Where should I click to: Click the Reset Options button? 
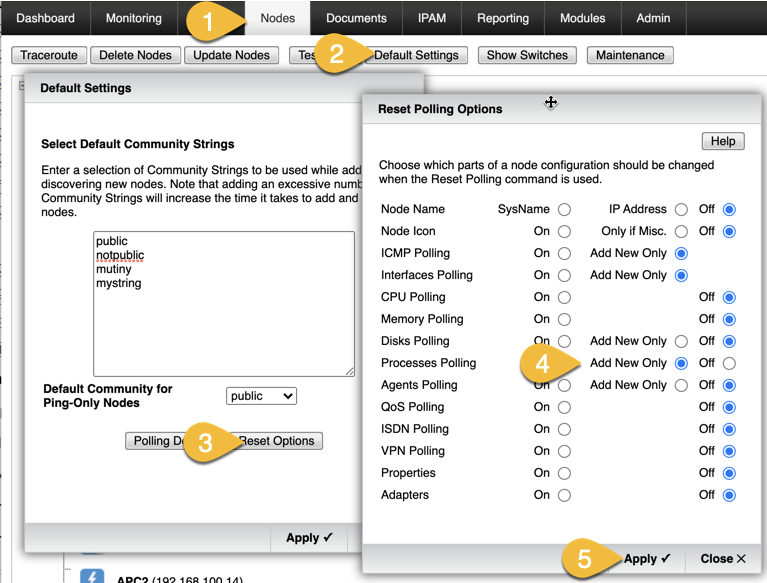(277, 441)
